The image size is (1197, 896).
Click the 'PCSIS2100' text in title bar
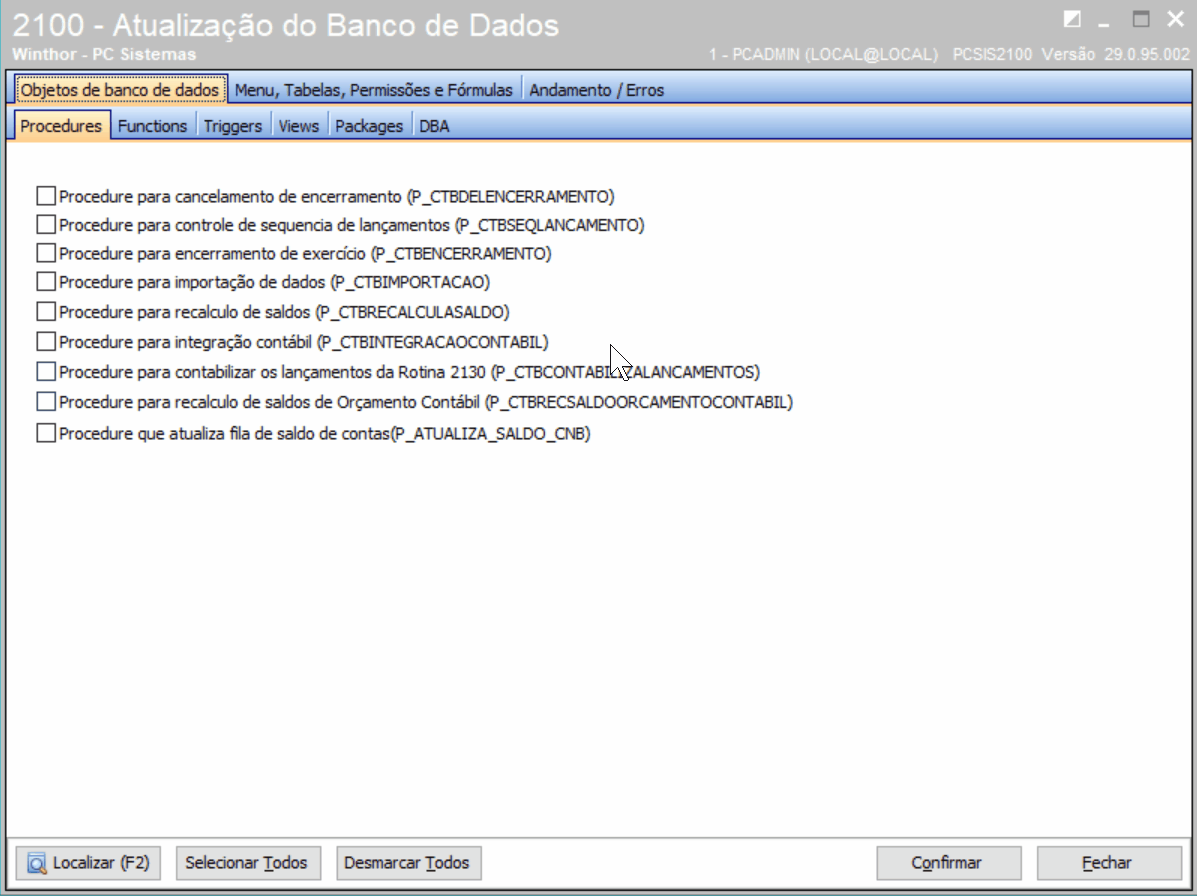[992, 54]
